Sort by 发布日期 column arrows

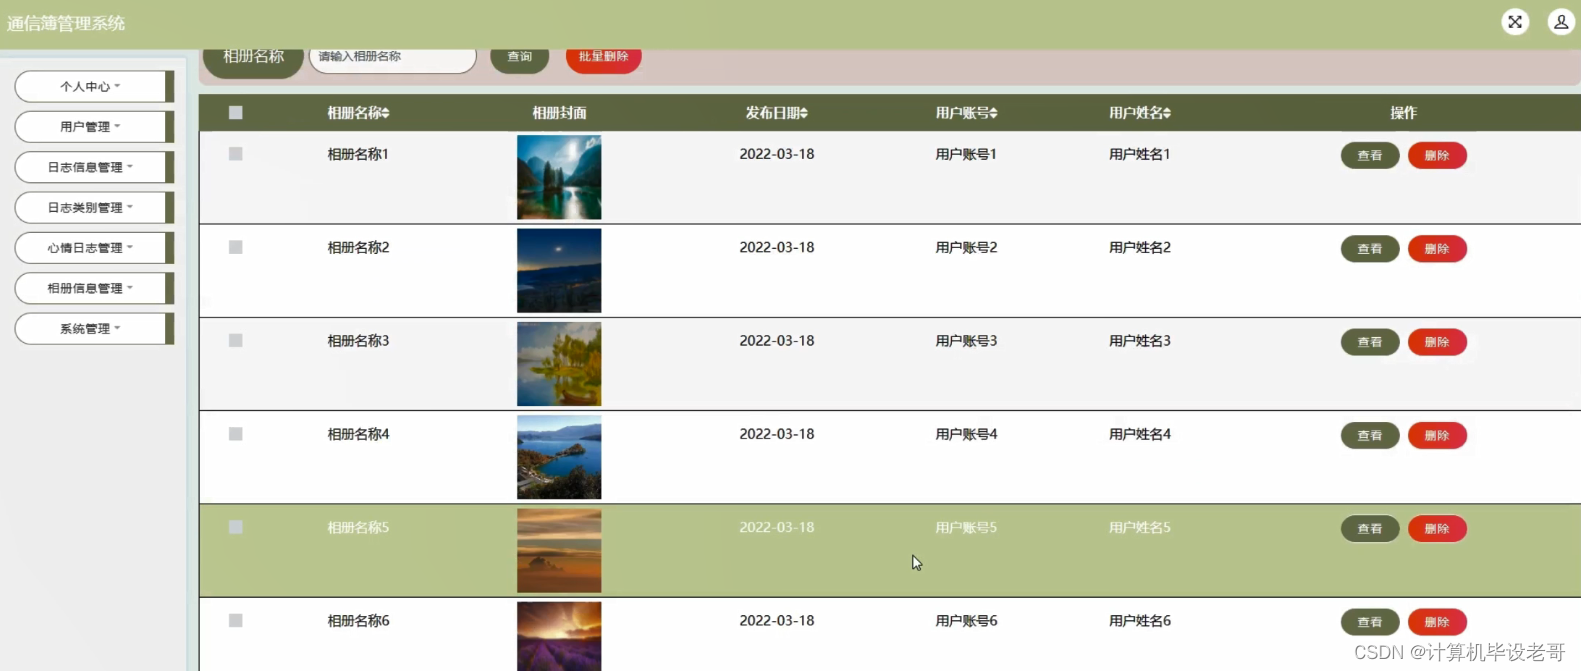pyautogui.click(x=803, y=113)
